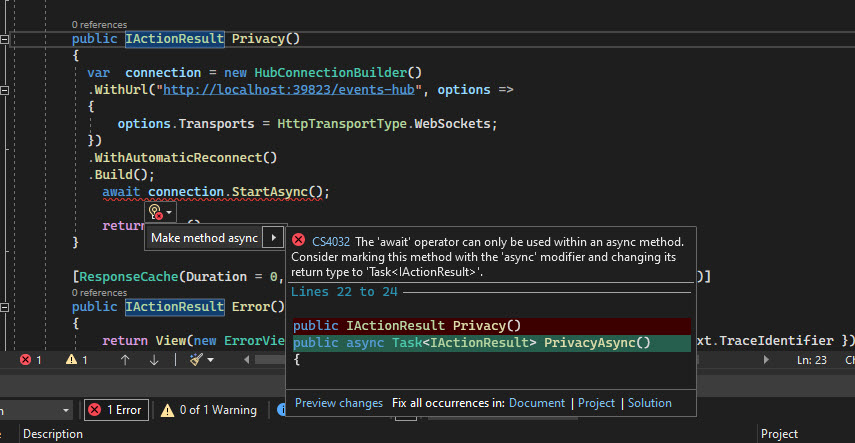This screenshot has width=855, height=443.
Task: Collapse the Error method outline
Action: 6,306
